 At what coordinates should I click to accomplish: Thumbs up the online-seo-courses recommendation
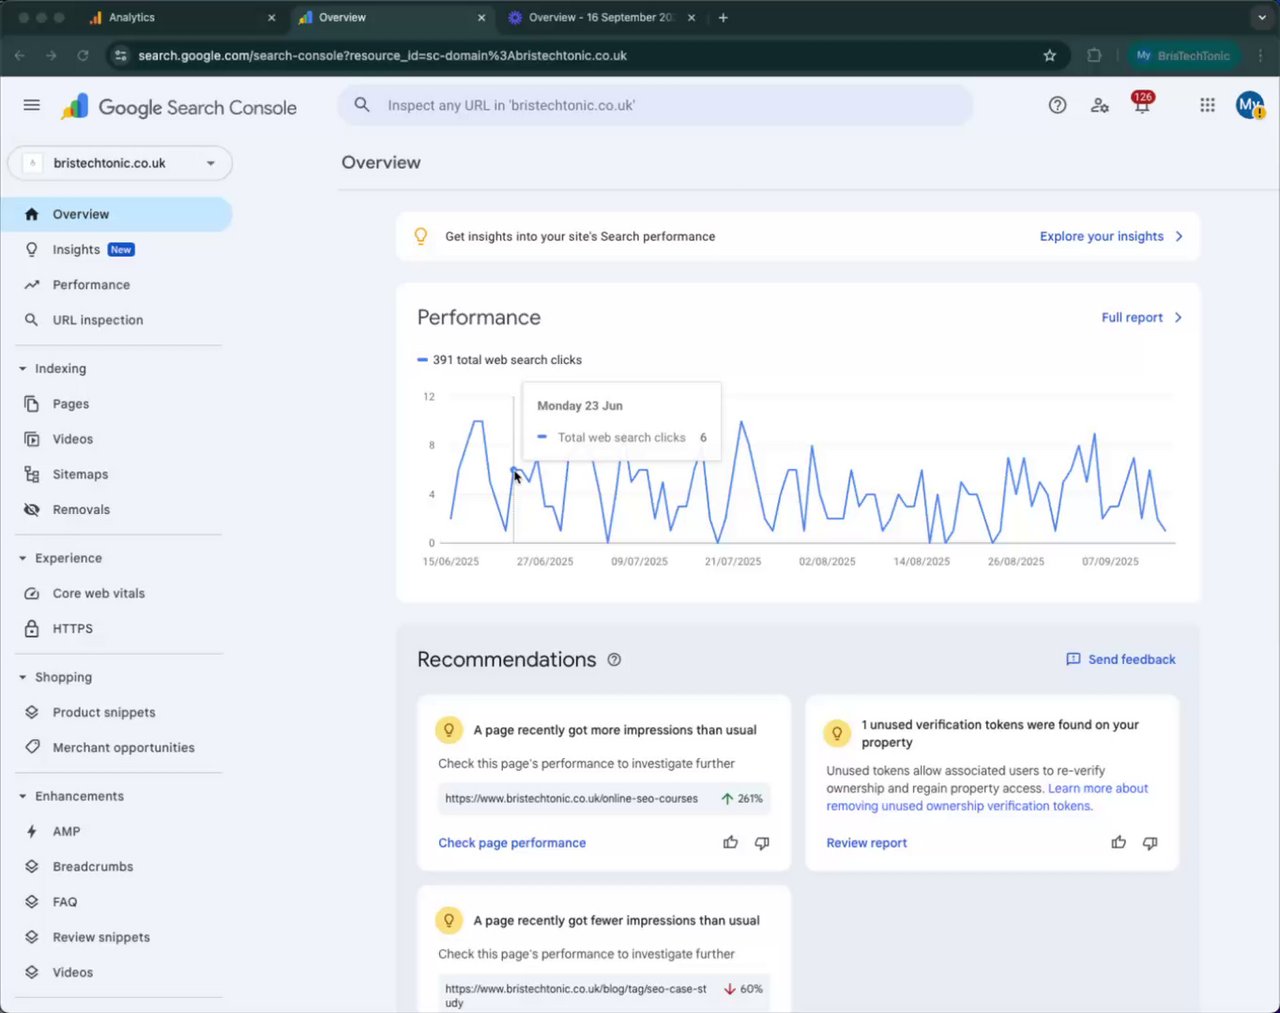tap(731, 843)
